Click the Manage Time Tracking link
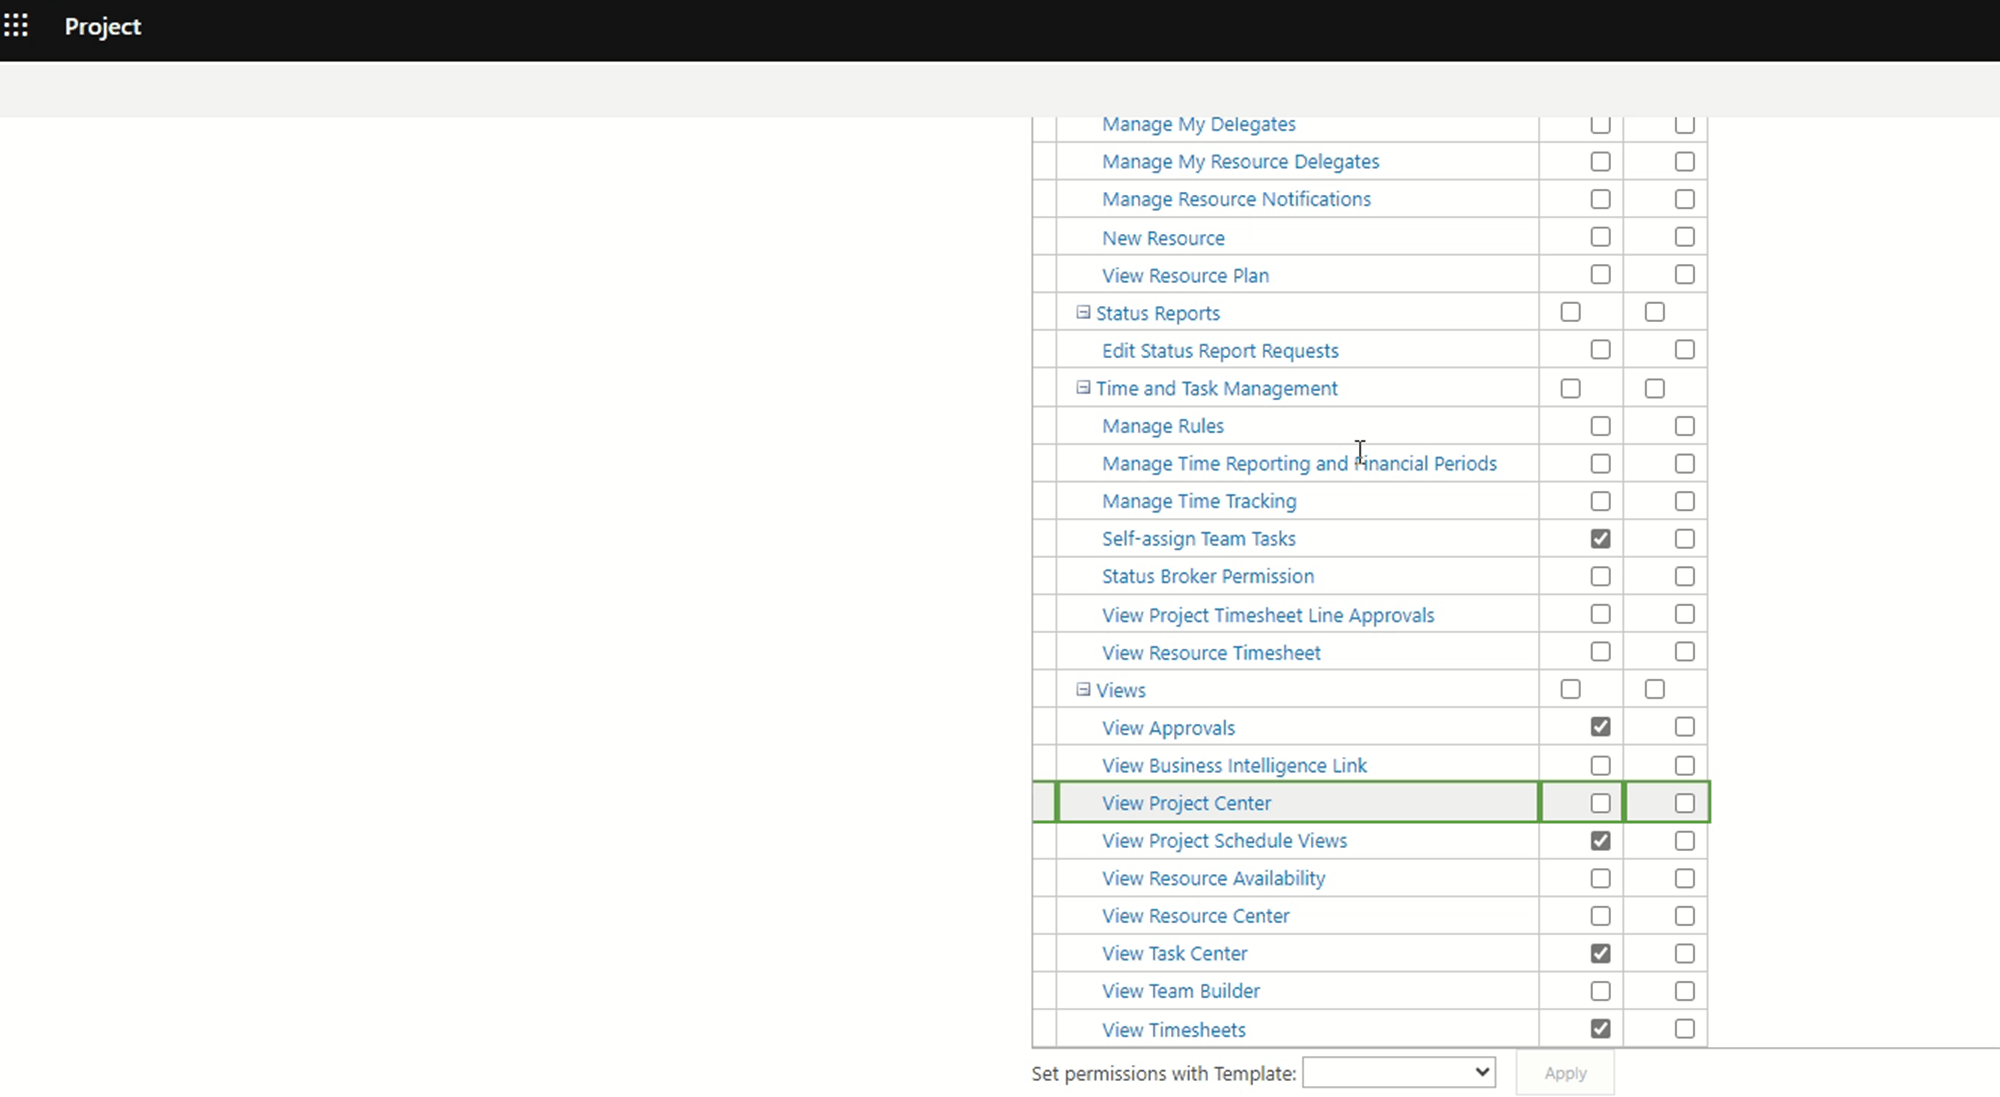2000x1097 pixels. [x=1199, y=501]
